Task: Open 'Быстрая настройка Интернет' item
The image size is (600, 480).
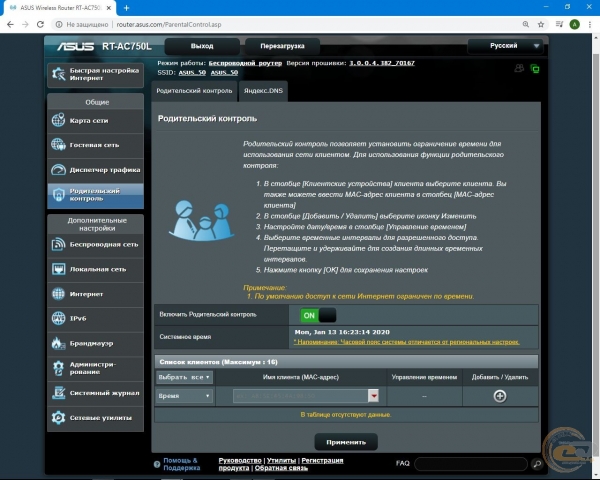Action: point(95,74)
